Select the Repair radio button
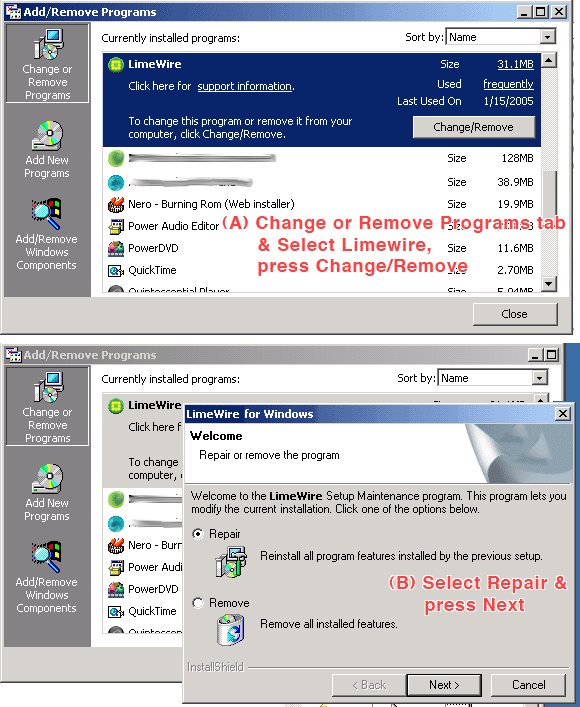The image size is (580, 707). pos(198,534)
